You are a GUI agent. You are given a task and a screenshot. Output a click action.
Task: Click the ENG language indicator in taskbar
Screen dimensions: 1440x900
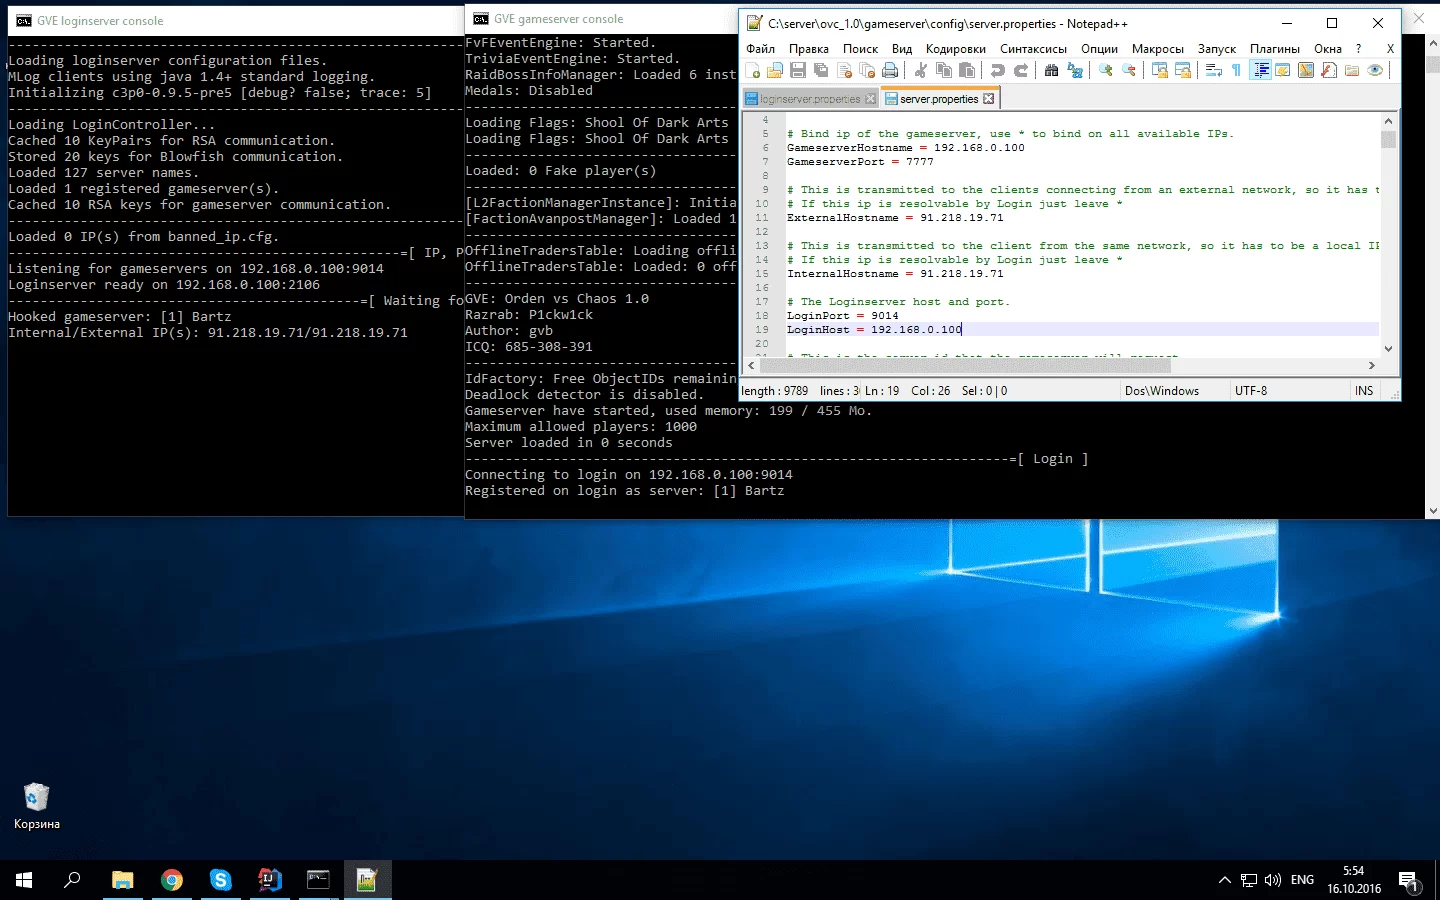1302,880
